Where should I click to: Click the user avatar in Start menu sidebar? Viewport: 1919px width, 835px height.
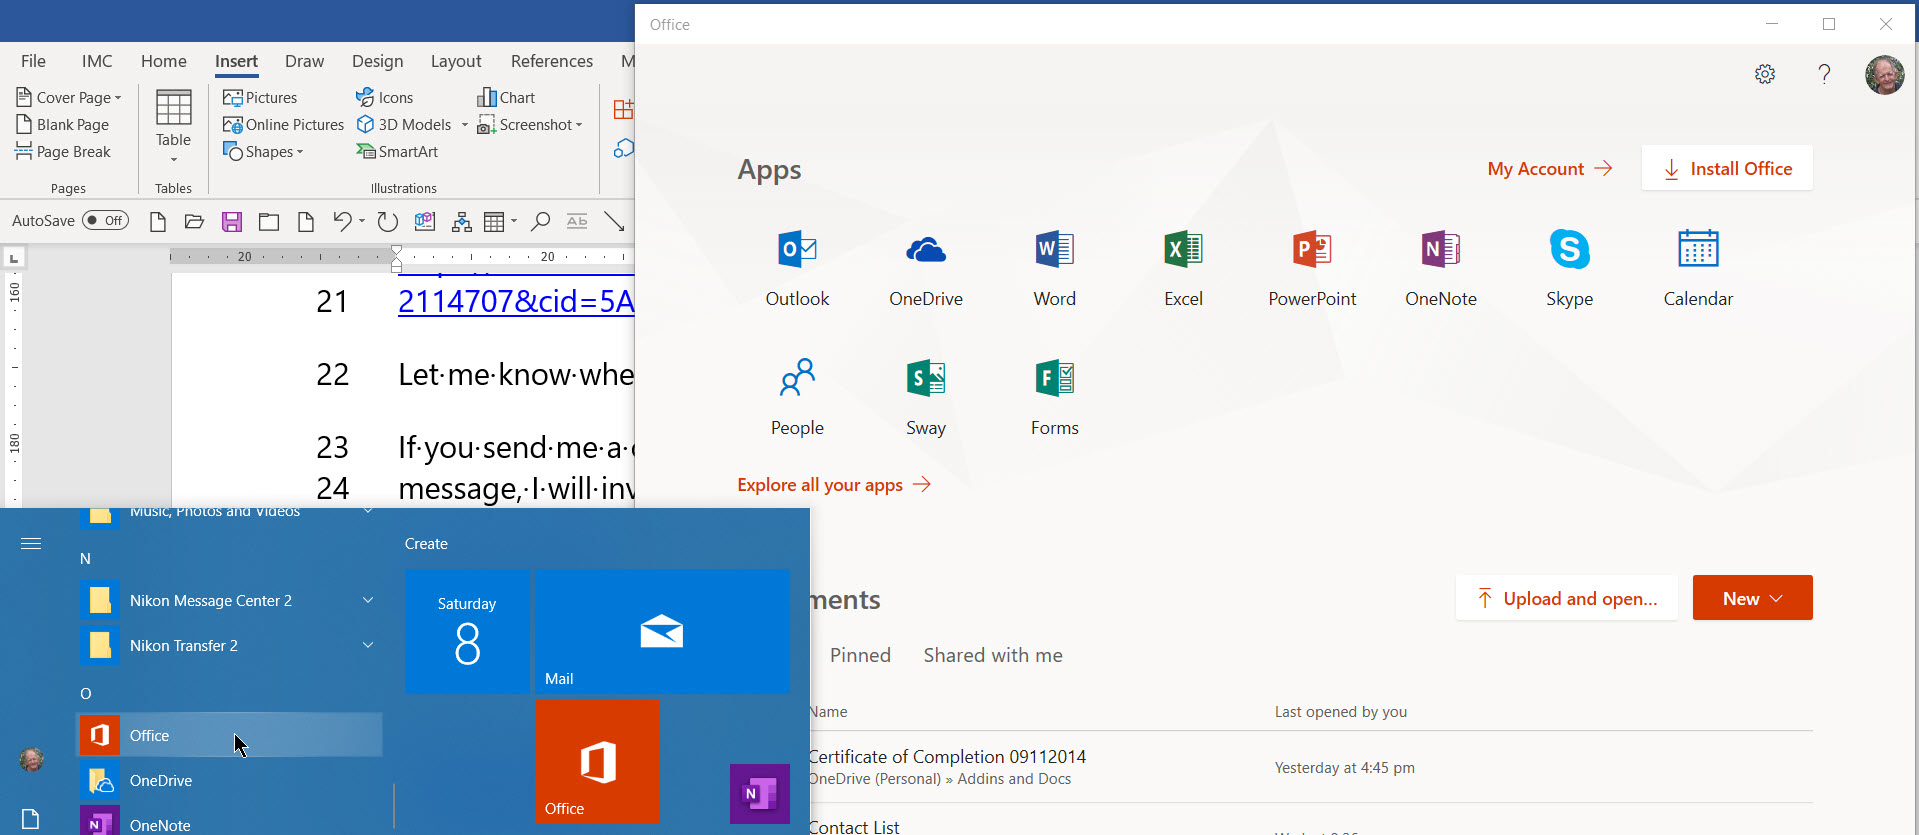point(31,759)
